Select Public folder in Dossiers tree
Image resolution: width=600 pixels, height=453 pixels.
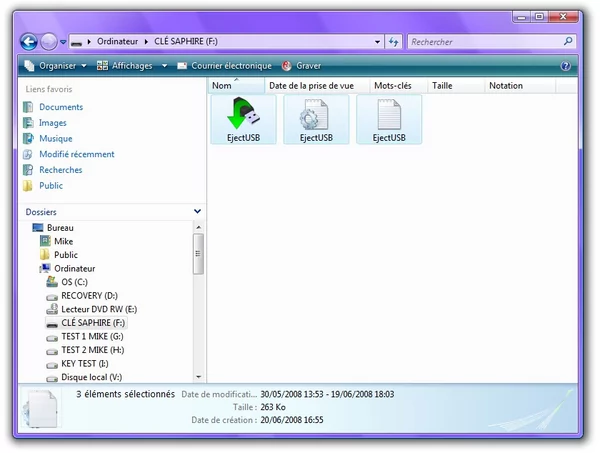pyautogui.click(x=66, y=255)
